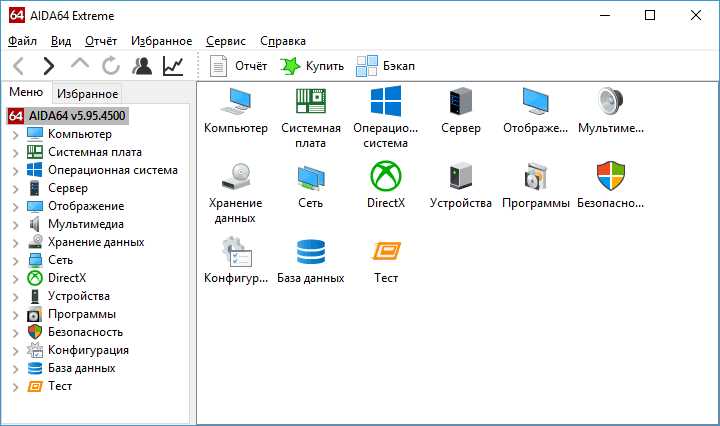This screenshot has height=426, width=720.
Task: Open the Отчёт menu in menu bar
Action: click(101, 41)
